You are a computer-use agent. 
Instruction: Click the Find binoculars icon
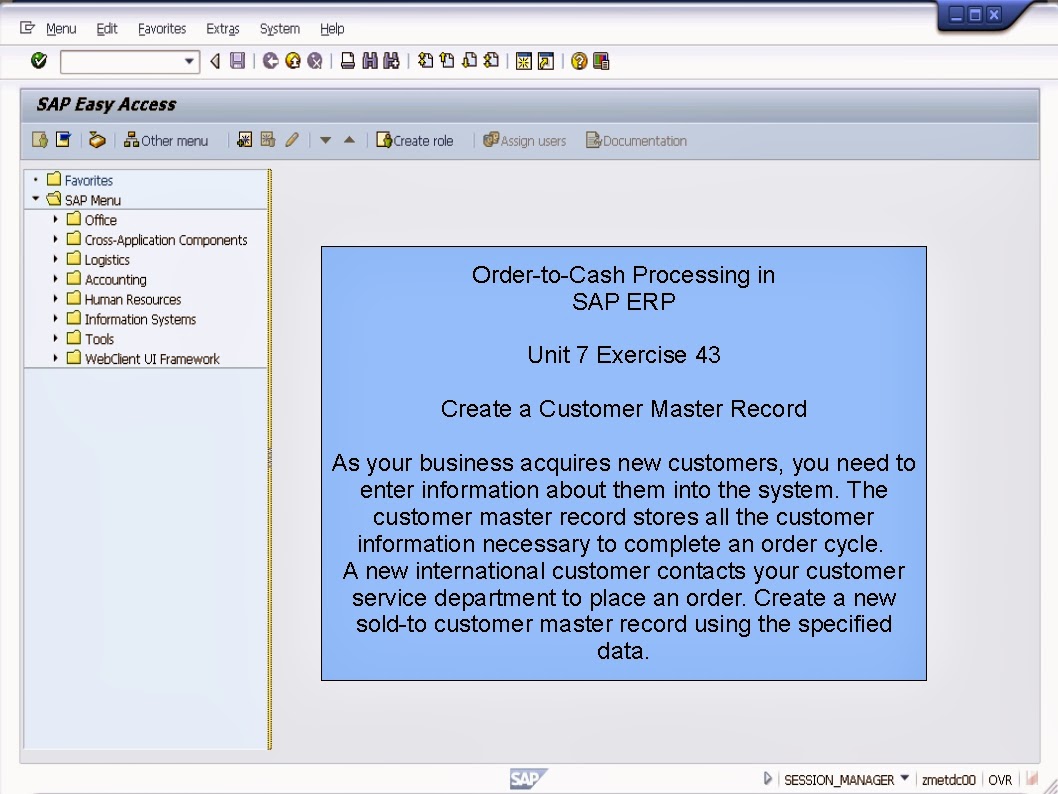370,61
